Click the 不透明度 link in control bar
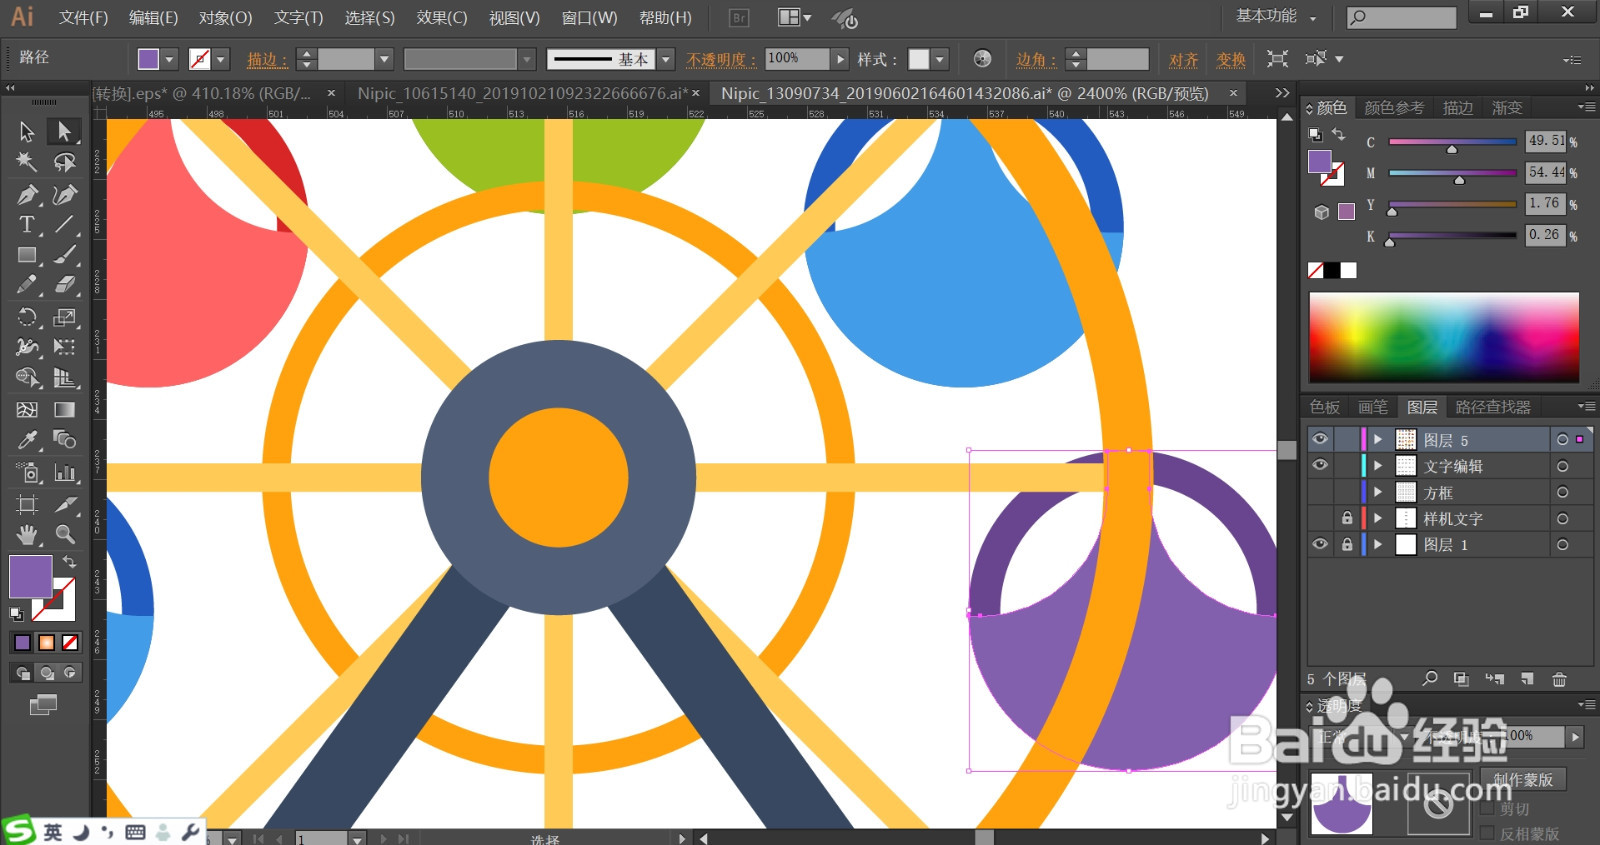The width and height of the screenshot is (1600, 845). click(x=721, y=60)
